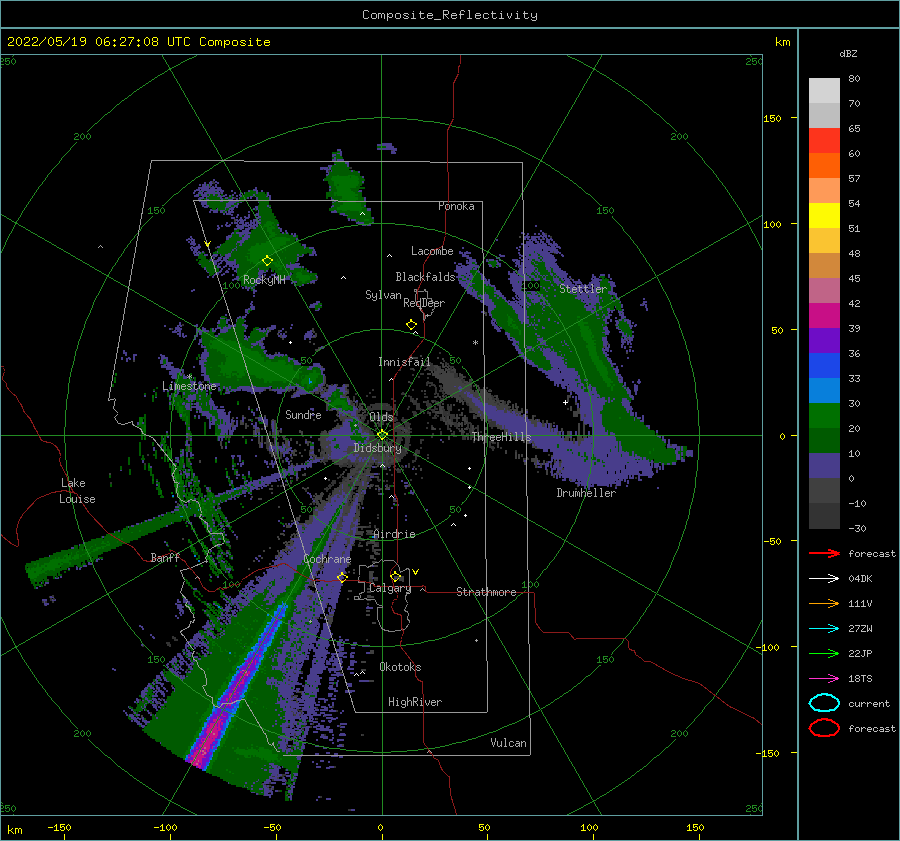Click the yellow diamond marker below Cochrane
900x841 pixels.
point(342,577)
